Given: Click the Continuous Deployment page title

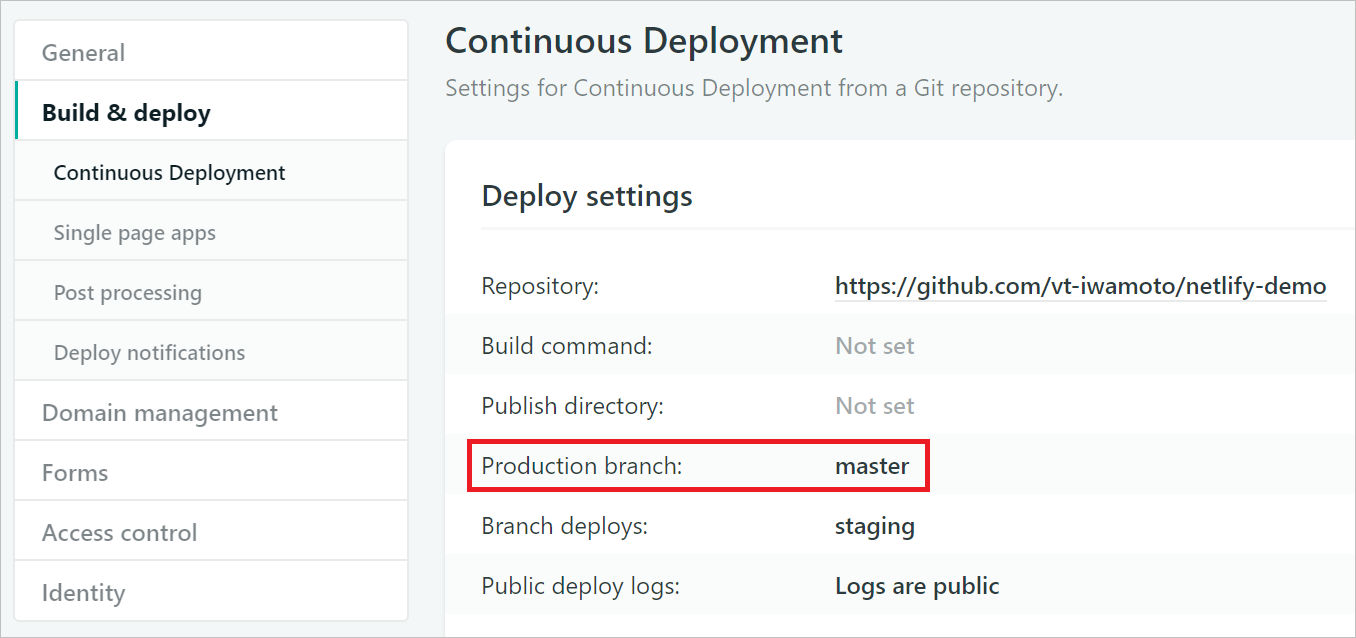Looking at the screenshot, I should pyautogui.click(x=643, y=41).
